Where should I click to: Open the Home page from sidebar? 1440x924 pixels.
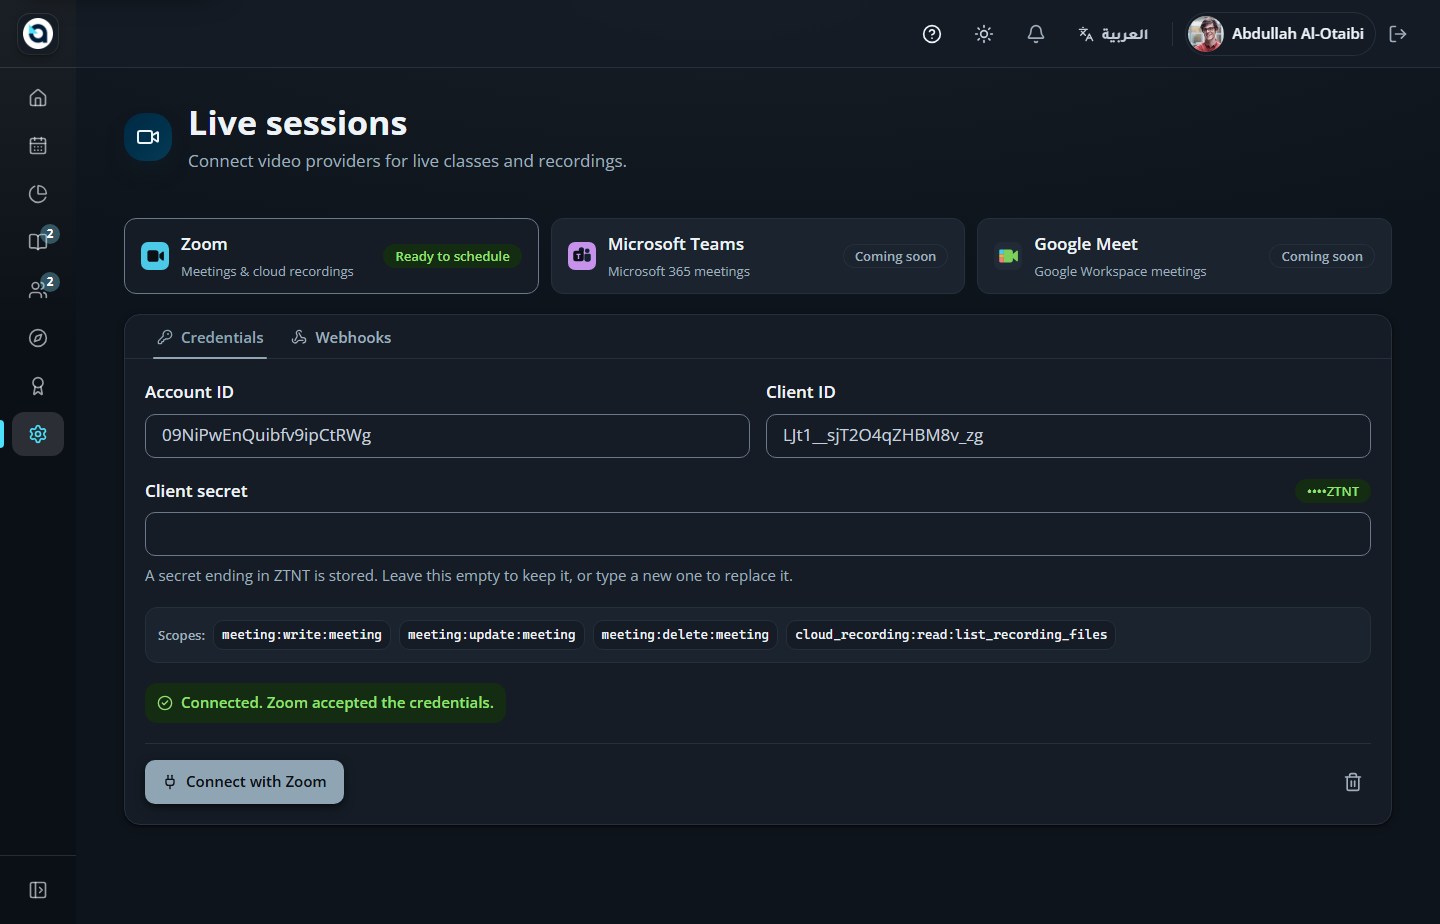(38, 98)
